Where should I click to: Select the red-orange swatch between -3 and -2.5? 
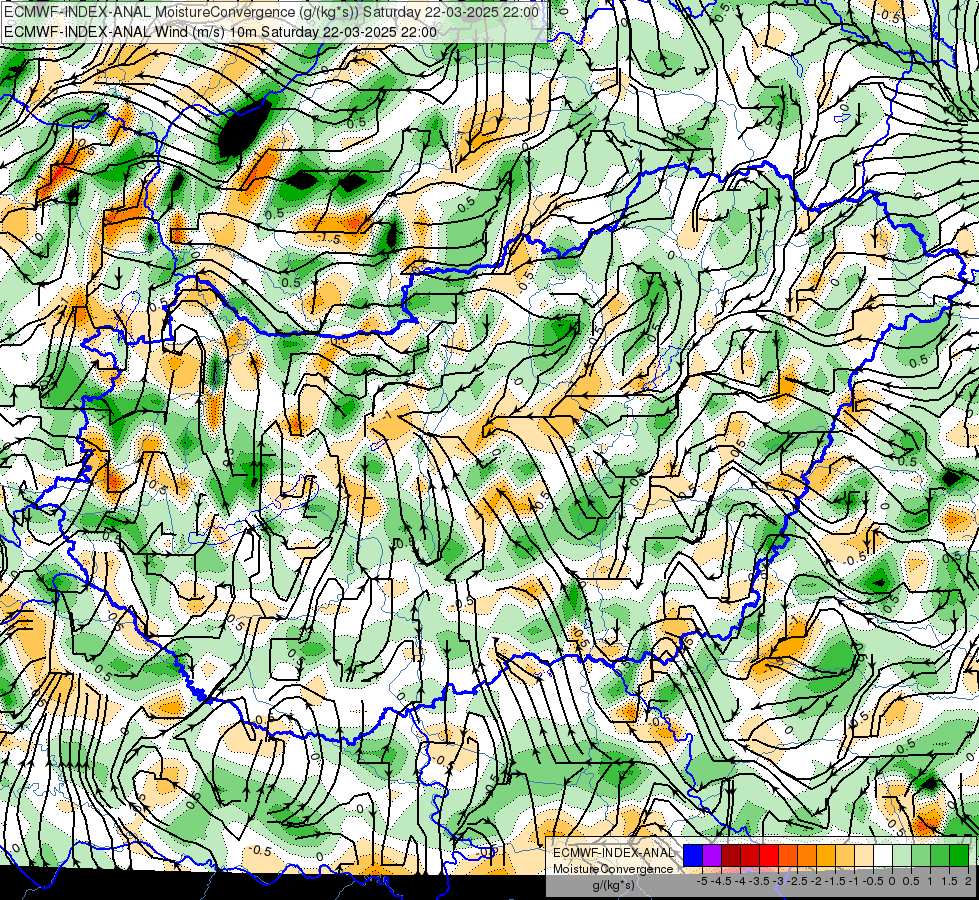tap(788, 856)
